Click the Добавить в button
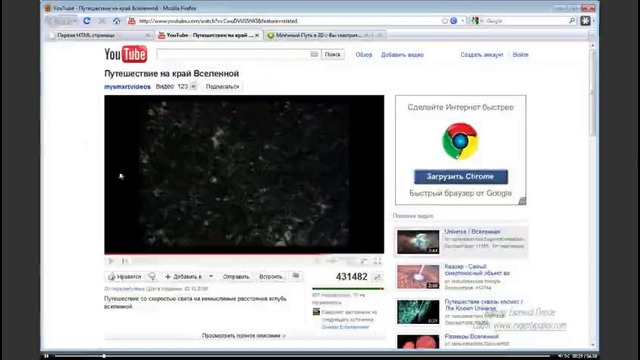 click(183, 277)
